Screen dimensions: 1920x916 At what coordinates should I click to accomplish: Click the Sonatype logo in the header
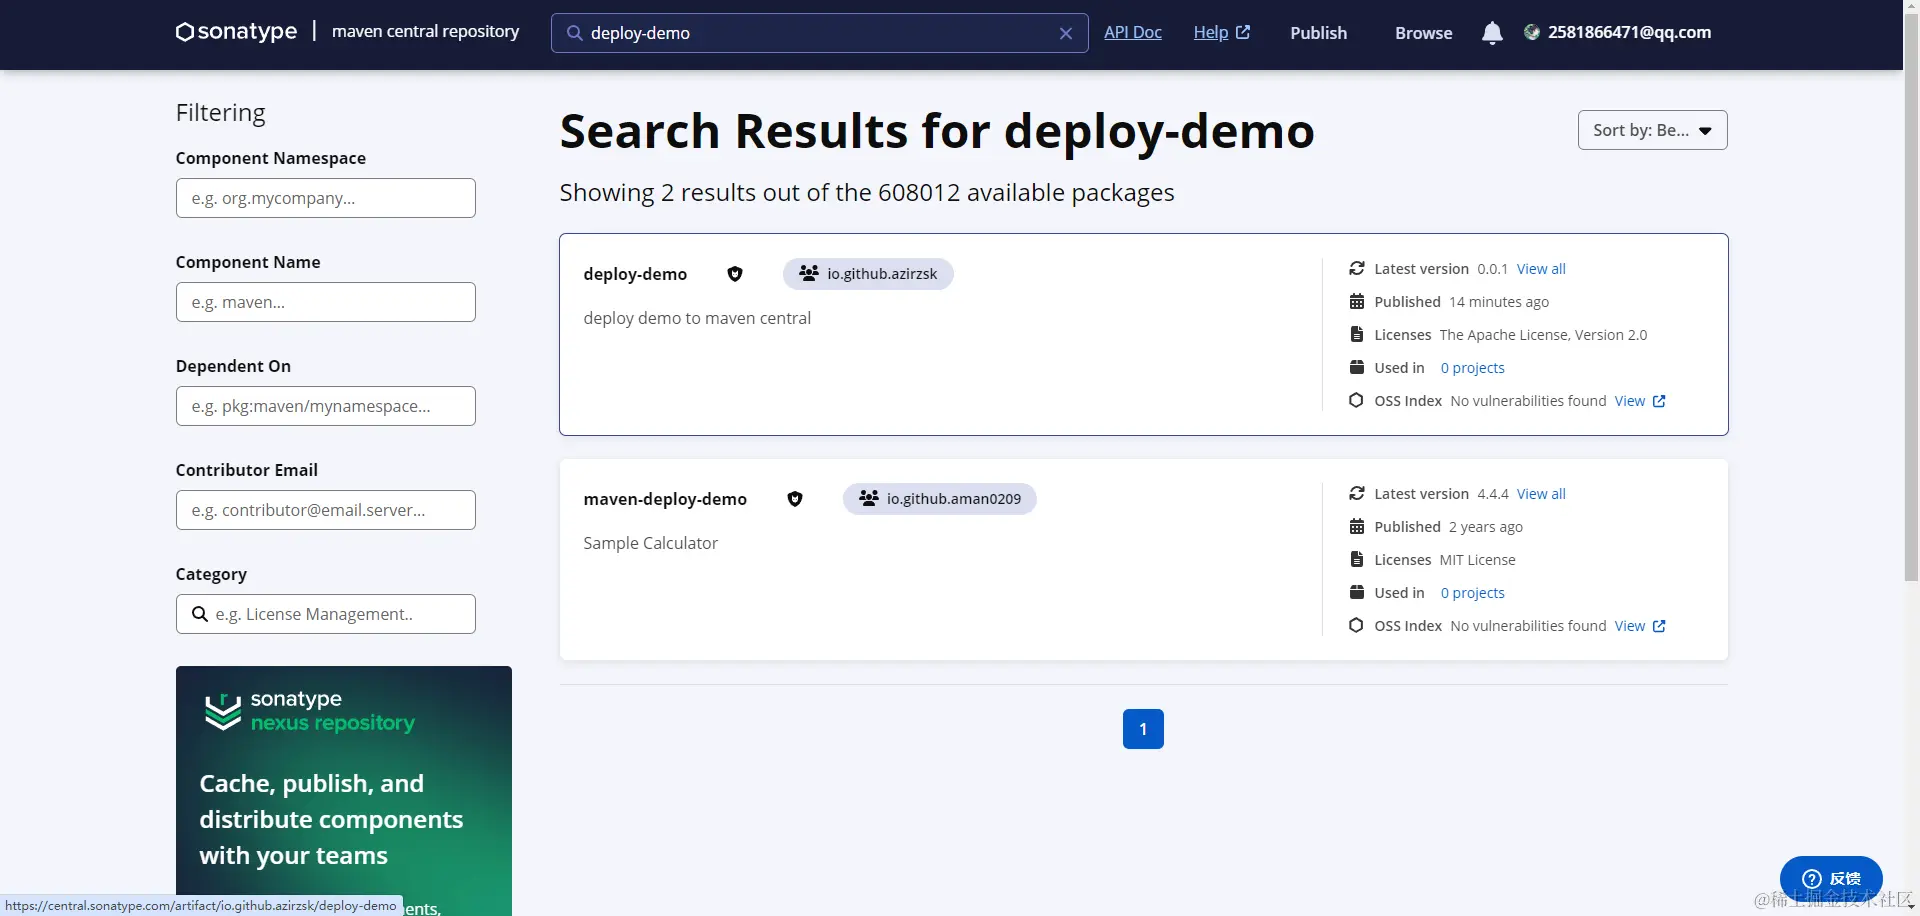[x=236, y=32]
